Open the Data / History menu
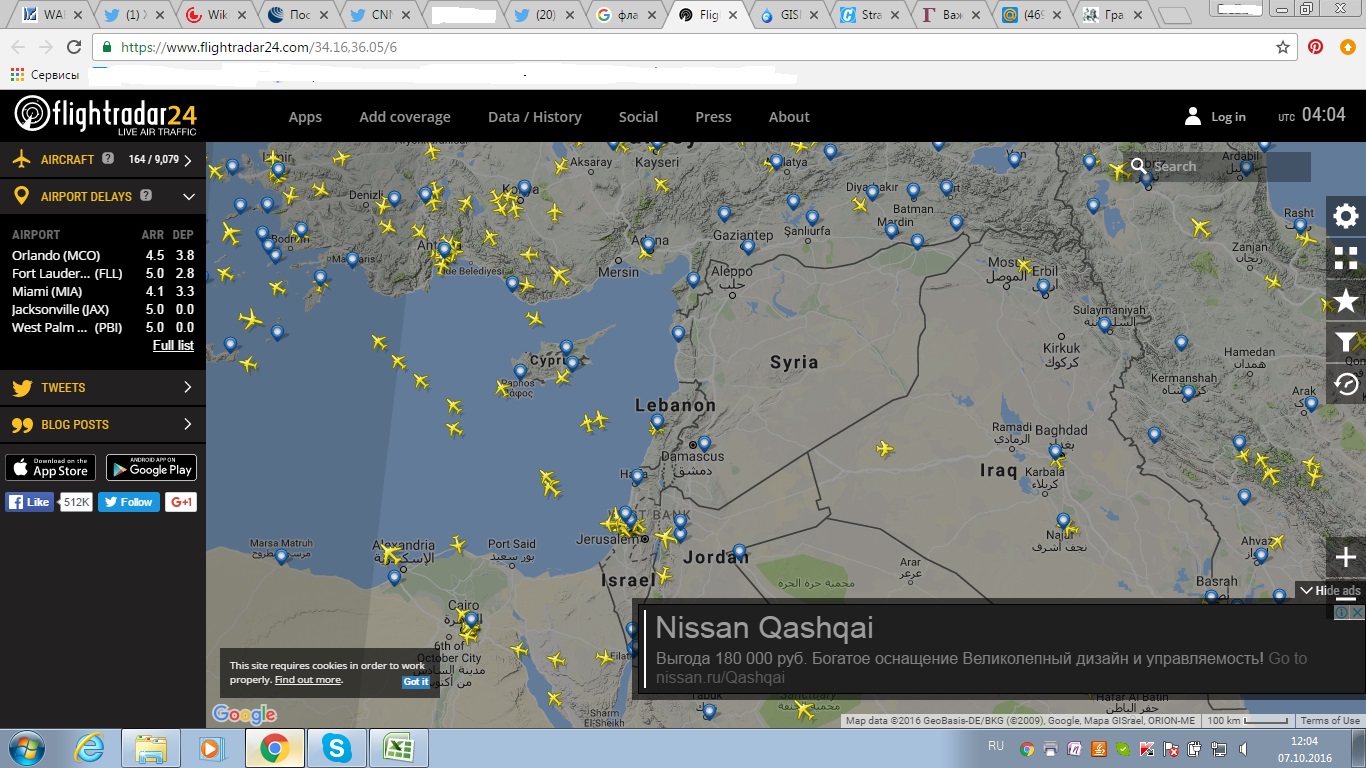This screenshot has height=768, width=1366. (534, 117)
